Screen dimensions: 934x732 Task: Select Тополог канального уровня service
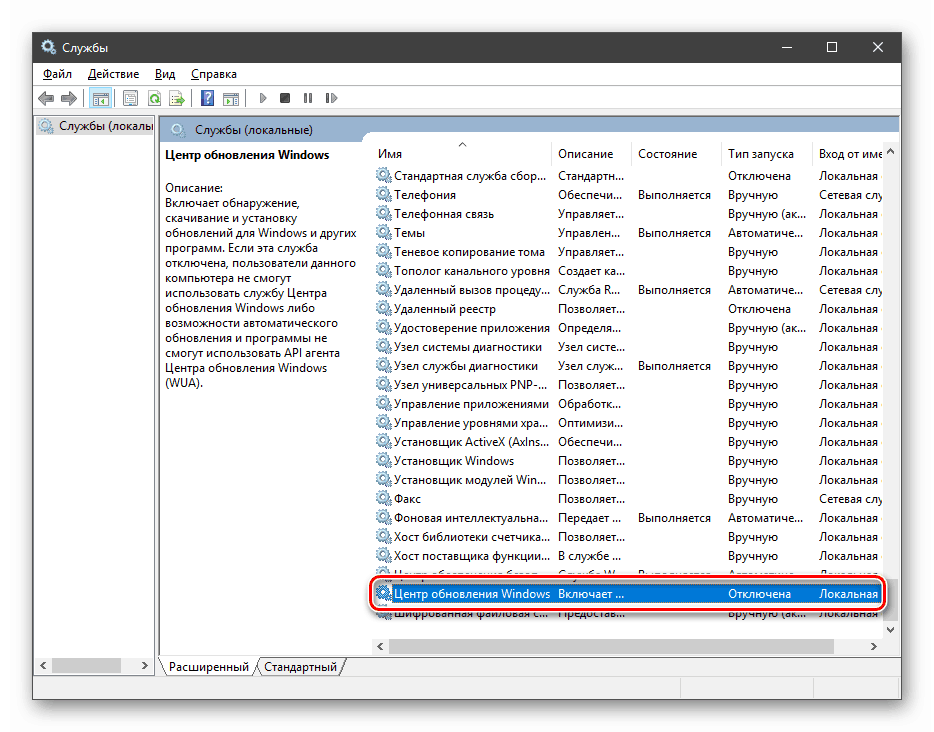click(x=628, y=271)
